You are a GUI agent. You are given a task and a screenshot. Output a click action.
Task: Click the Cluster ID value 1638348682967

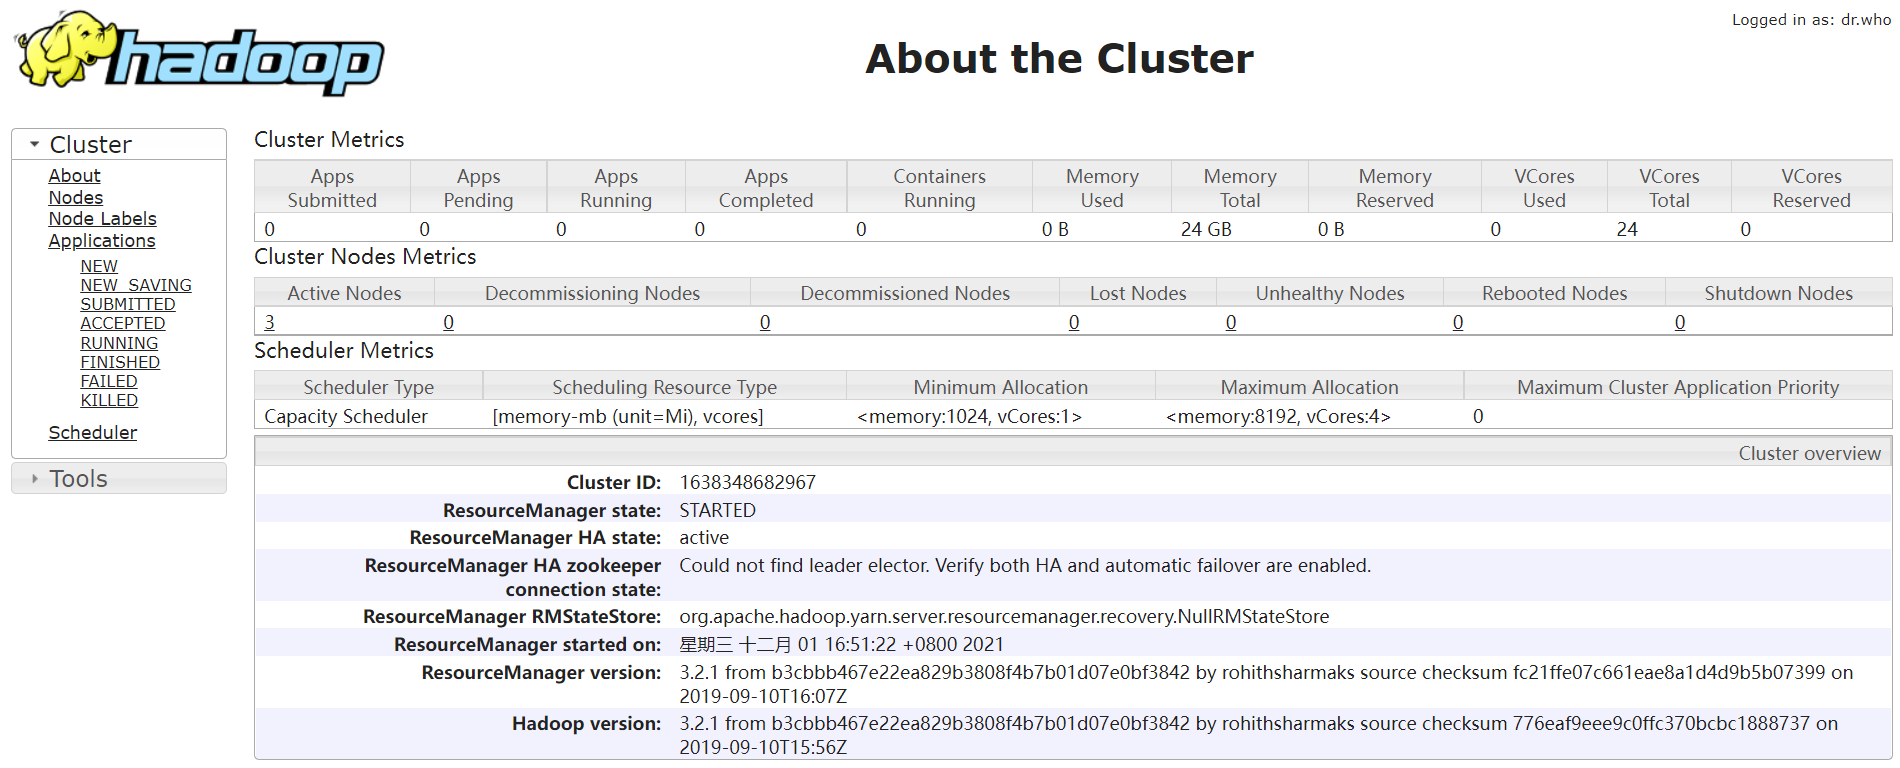click(748, 482)
